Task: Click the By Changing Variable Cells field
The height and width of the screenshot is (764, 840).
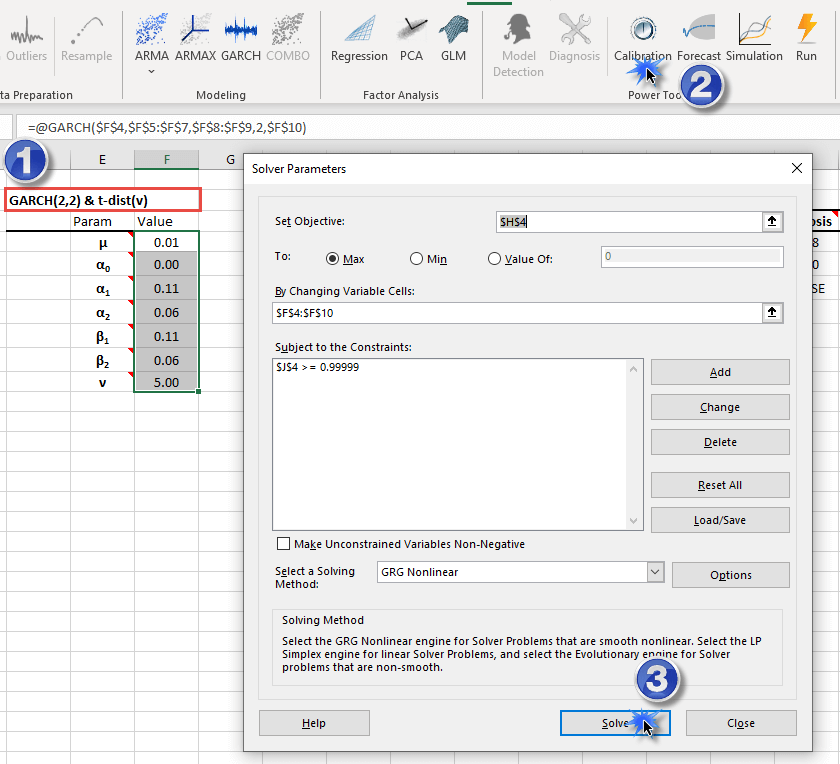Action: [x=515, y=313]
